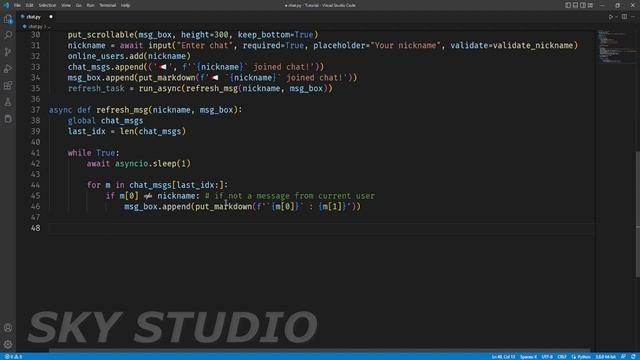Click 'put_scrollable' on line 30

(x=101, y=35)
